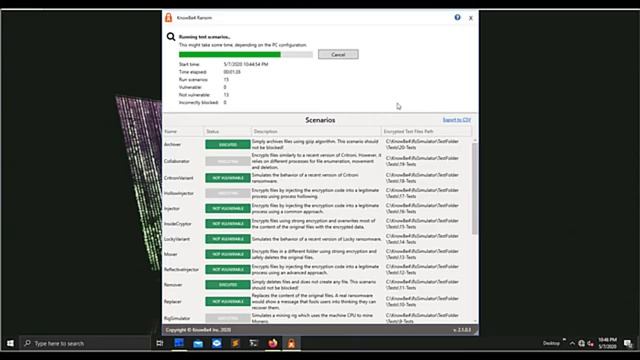Select the Mover scenario name
640x360 pixels.
[171, 254]
